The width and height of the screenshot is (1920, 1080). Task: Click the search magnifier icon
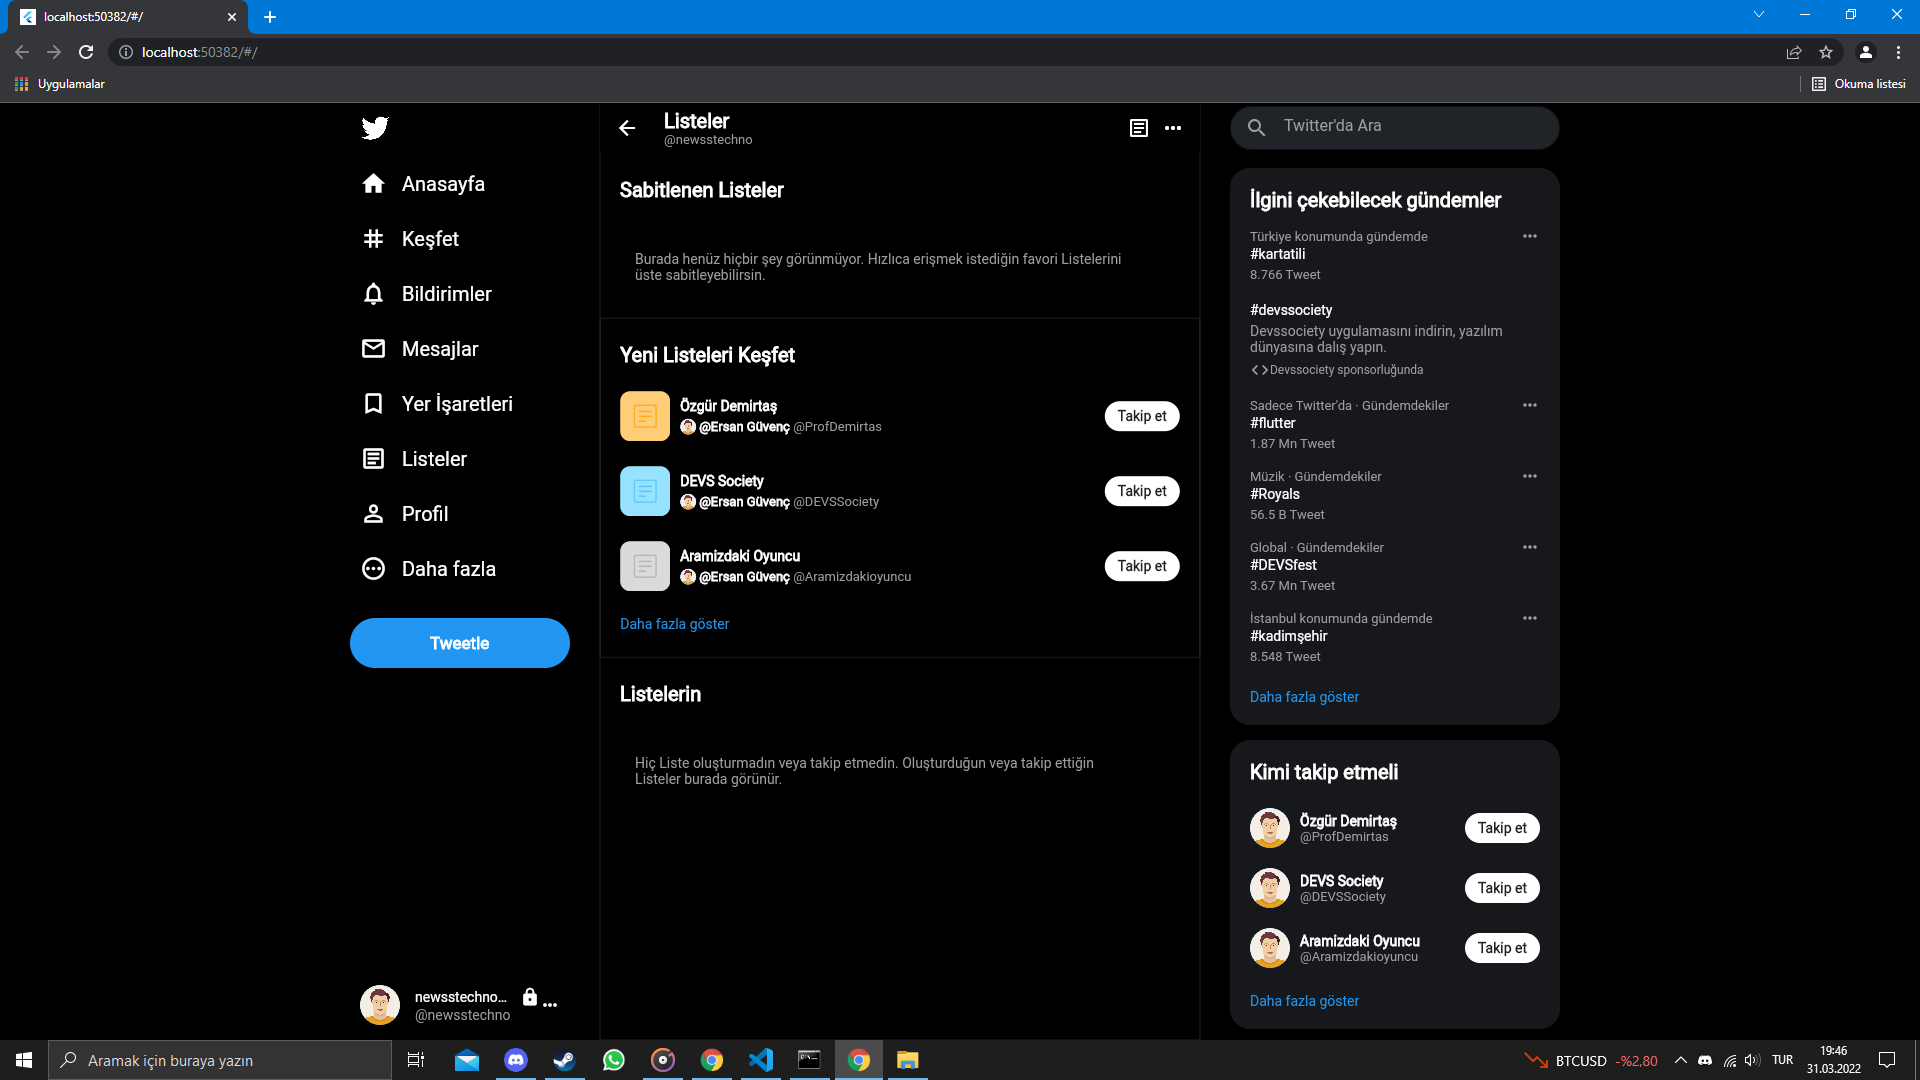pyautogui.click(x=1257, y=127)
